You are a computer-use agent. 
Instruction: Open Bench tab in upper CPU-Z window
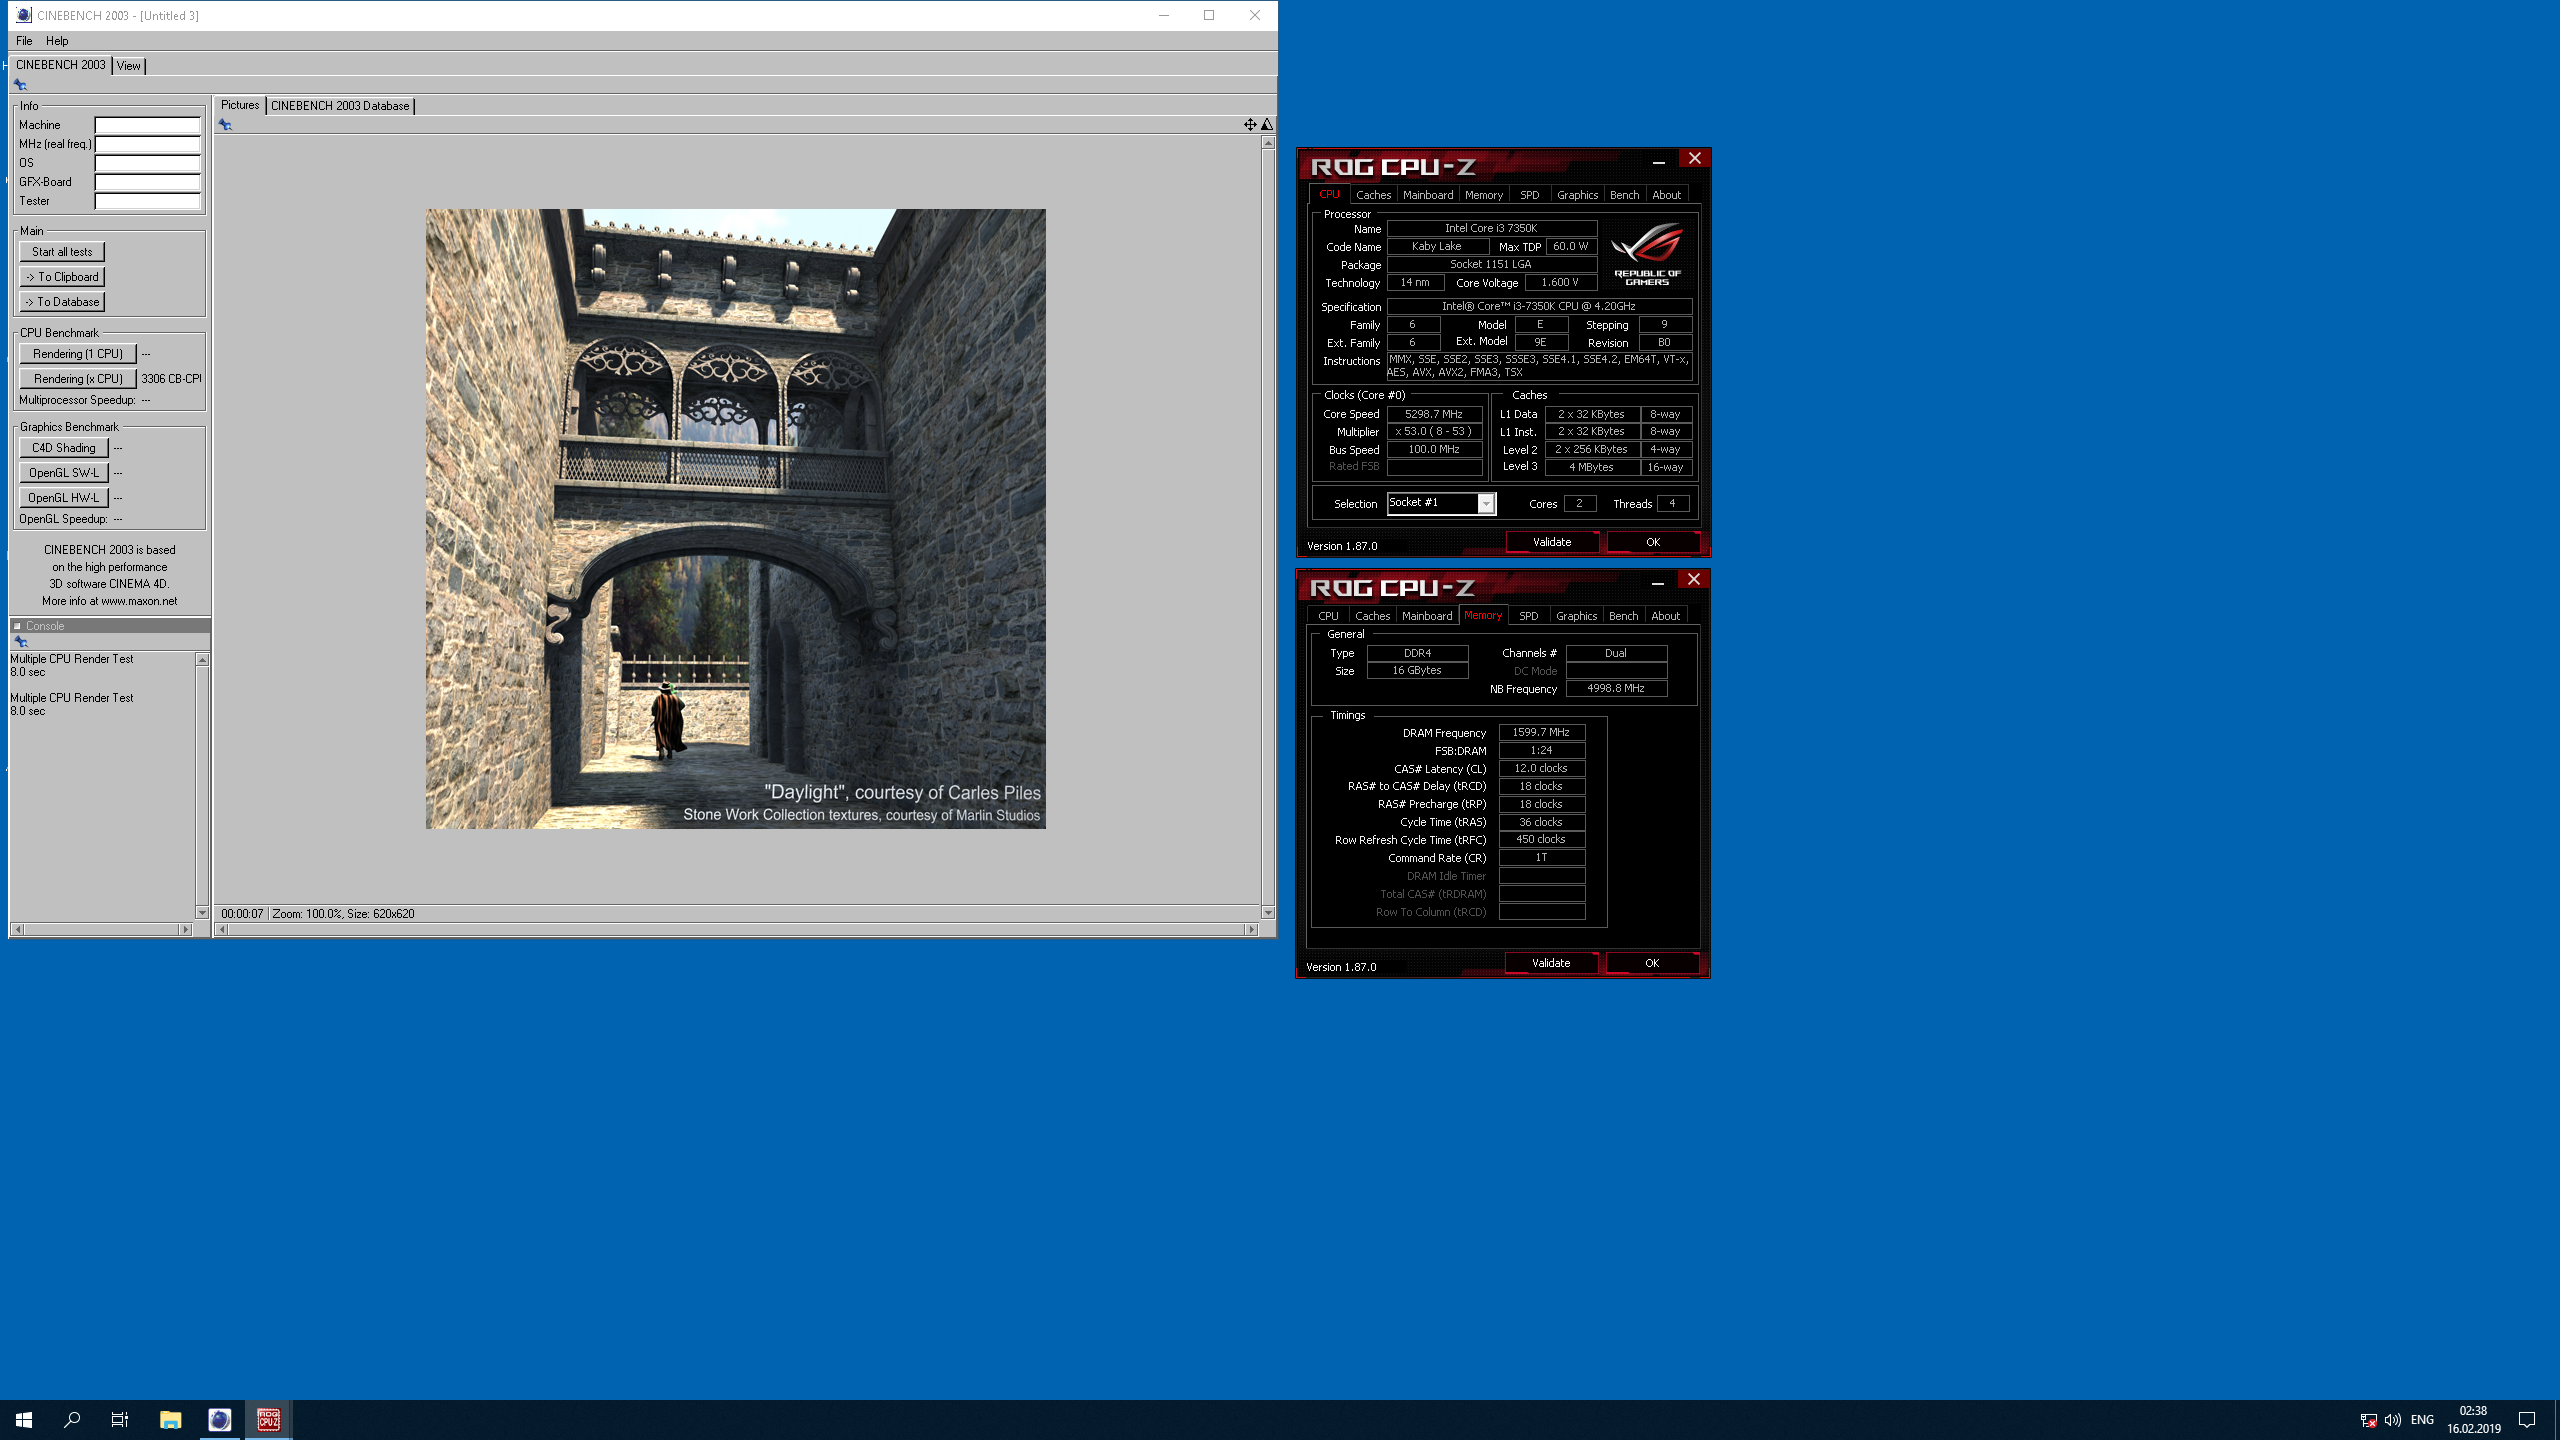[x=1625, y=195]
